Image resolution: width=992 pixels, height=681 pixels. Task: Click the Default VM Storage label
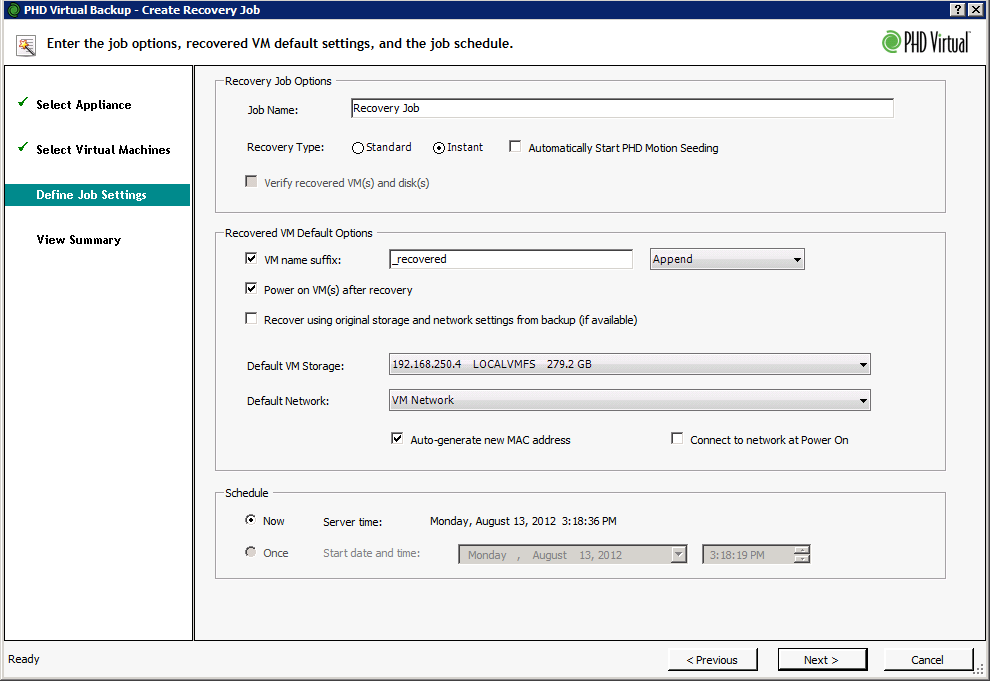tap(295, 366)
